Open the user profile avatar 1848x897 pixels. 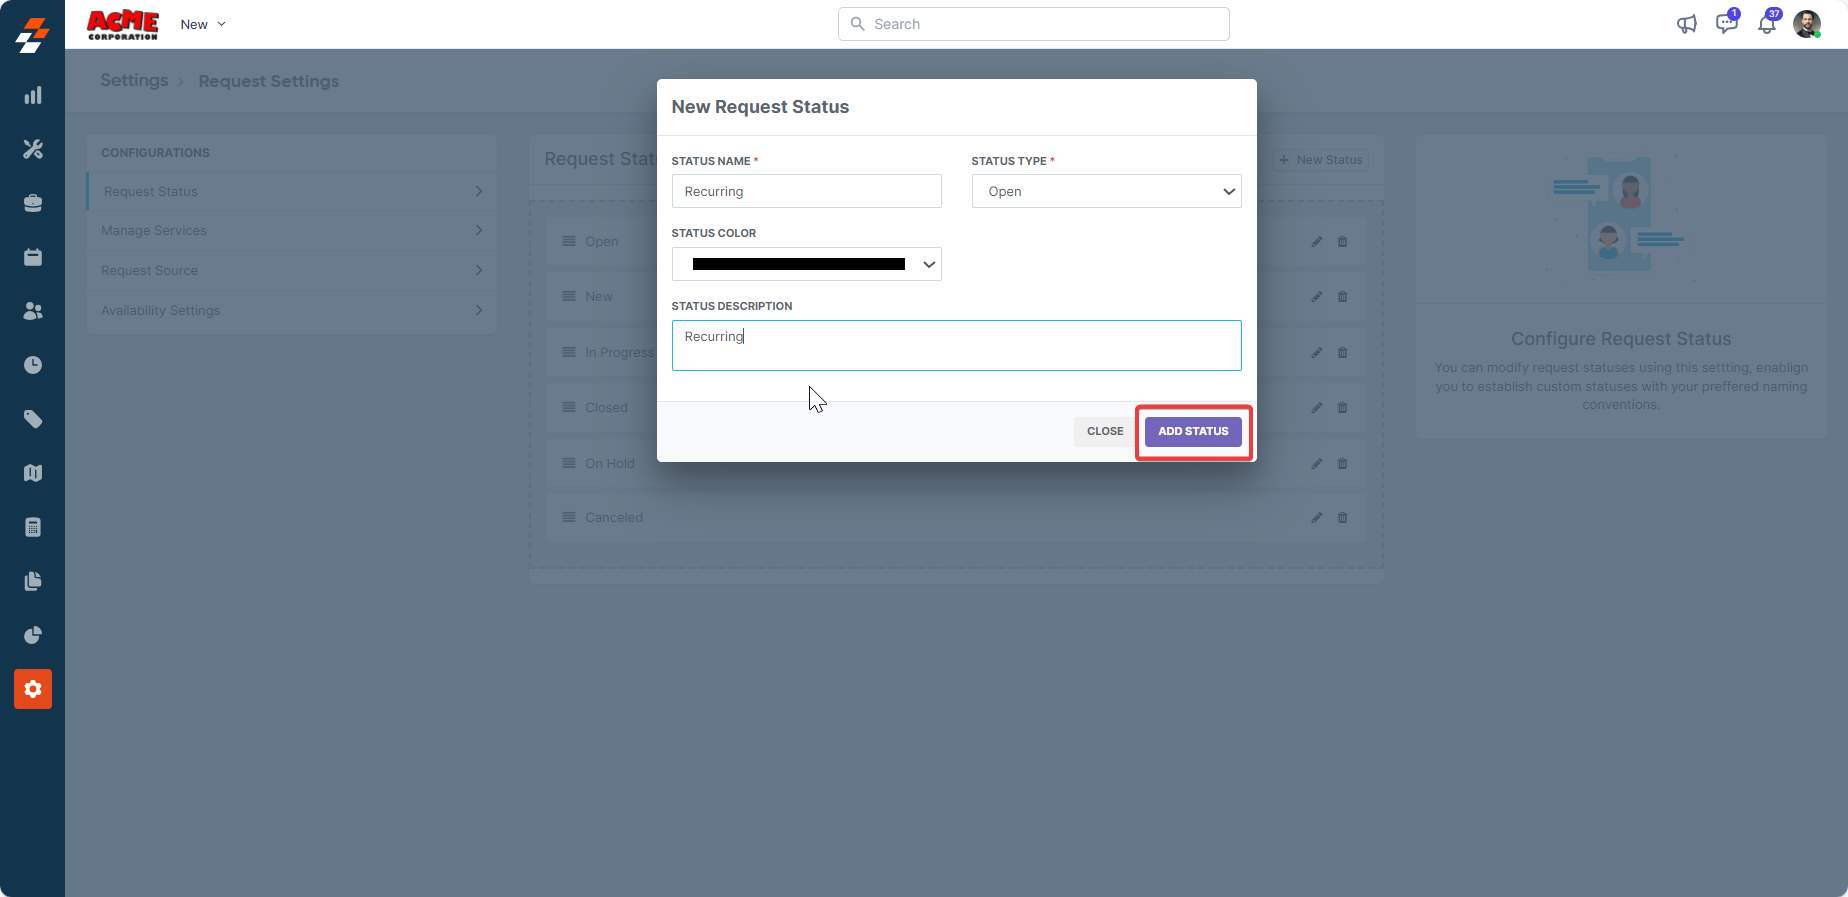(x=1807, y=24)
